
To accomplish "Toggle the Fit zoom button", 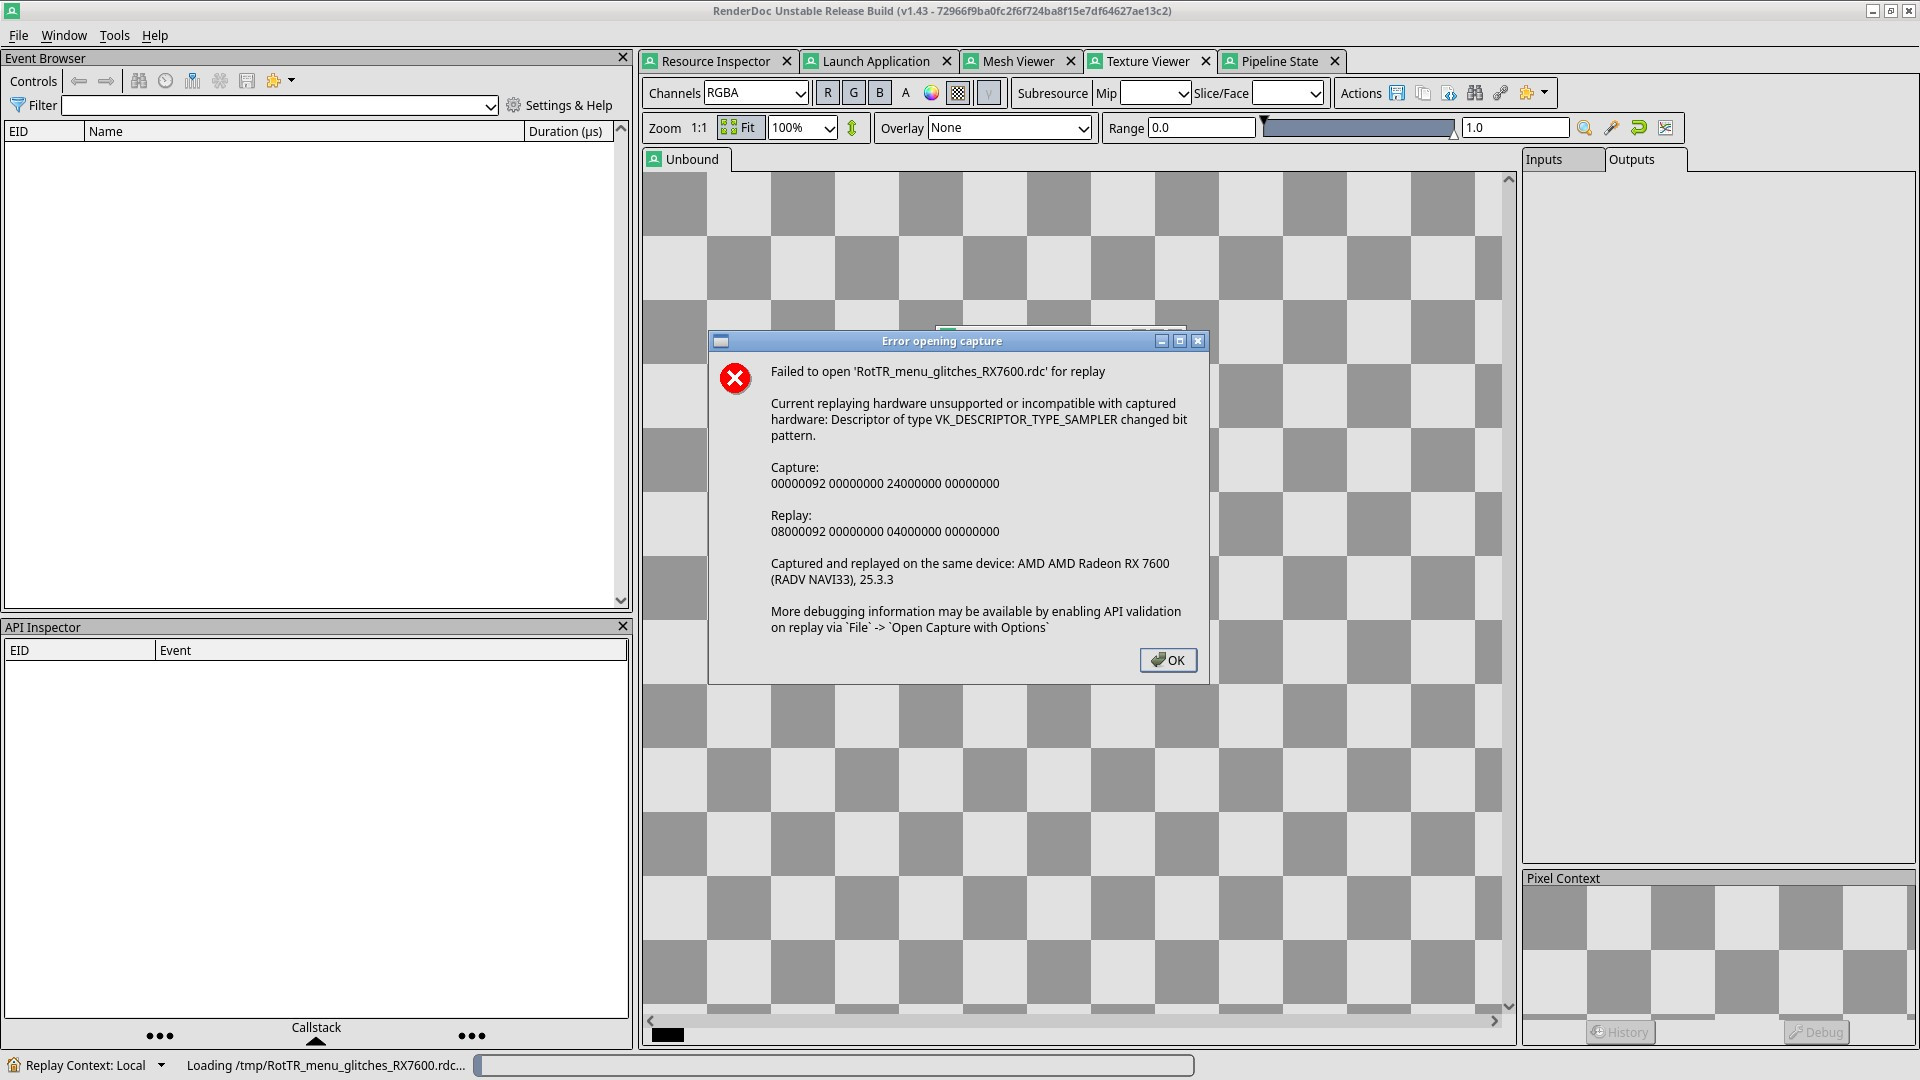I will [740, 128].
